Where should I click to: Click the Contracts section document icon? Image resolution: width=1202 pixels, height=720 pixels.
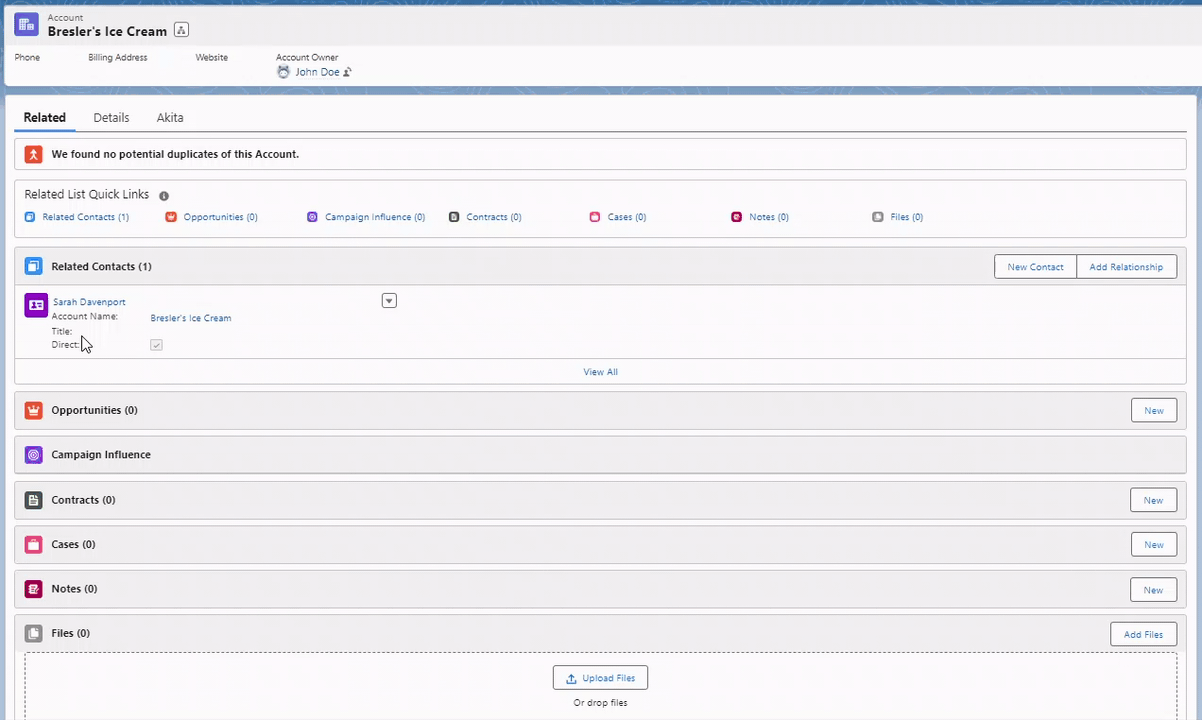click(x=34, y=500)
